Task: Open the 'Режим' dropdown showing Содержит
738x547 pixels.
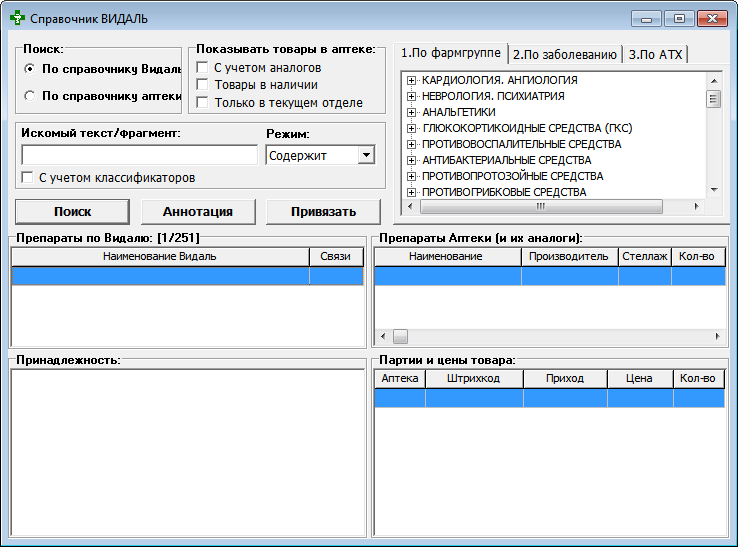Action: 366,155
